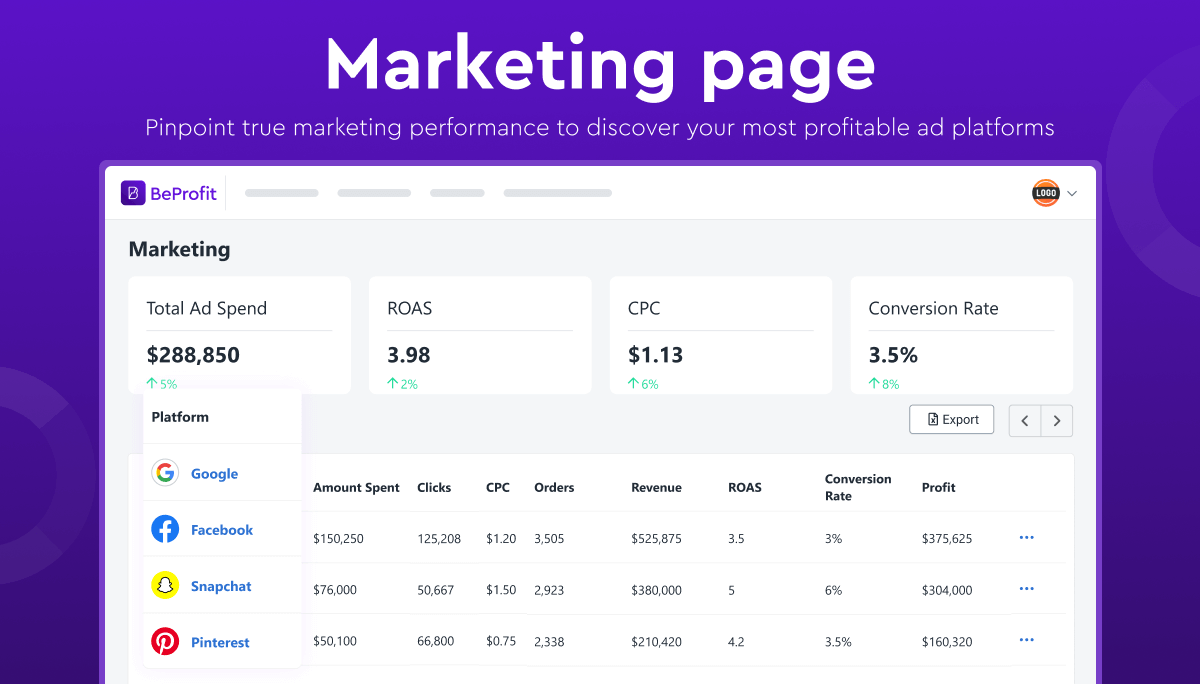The image size is (1200, 684).
Task: Click the Snapchat ghost icon
Action: pyautogui.click(x=165, y=585)
